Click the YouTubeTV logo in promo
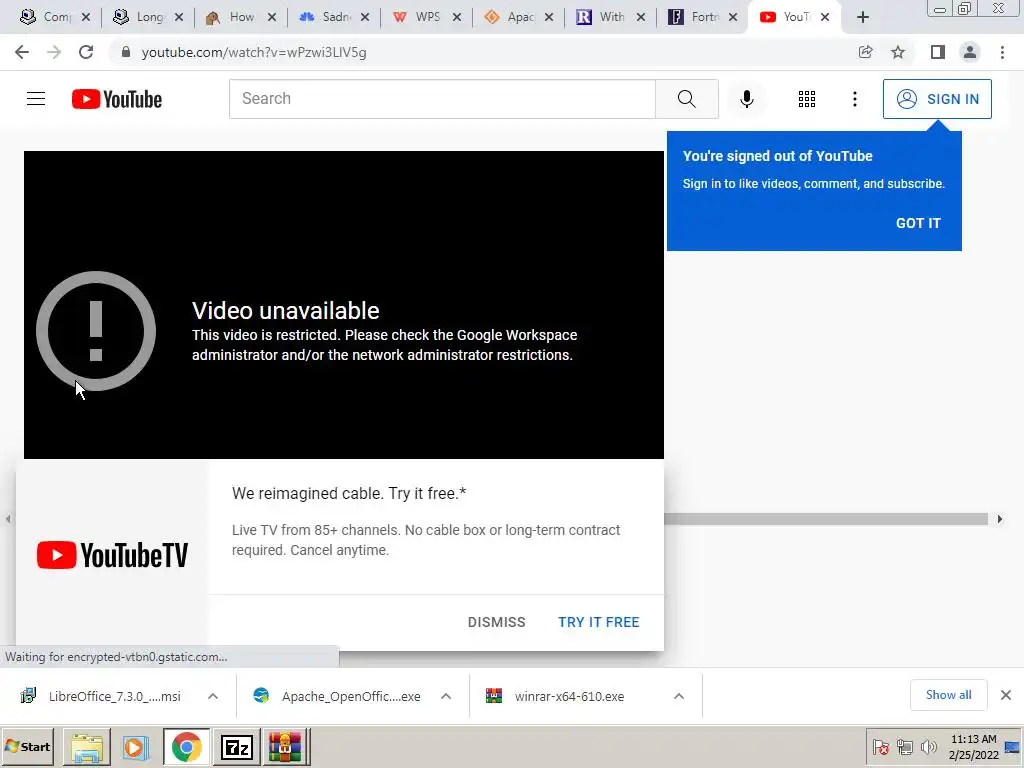1024x768 pixels. click(x=112, y=555)
